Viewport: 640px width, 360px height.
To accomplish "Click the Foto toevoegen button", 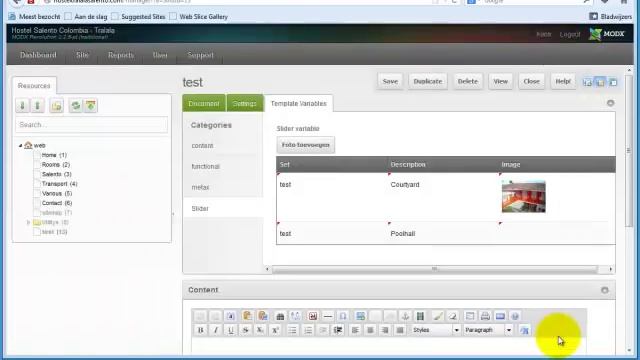I will pos(306,145).
